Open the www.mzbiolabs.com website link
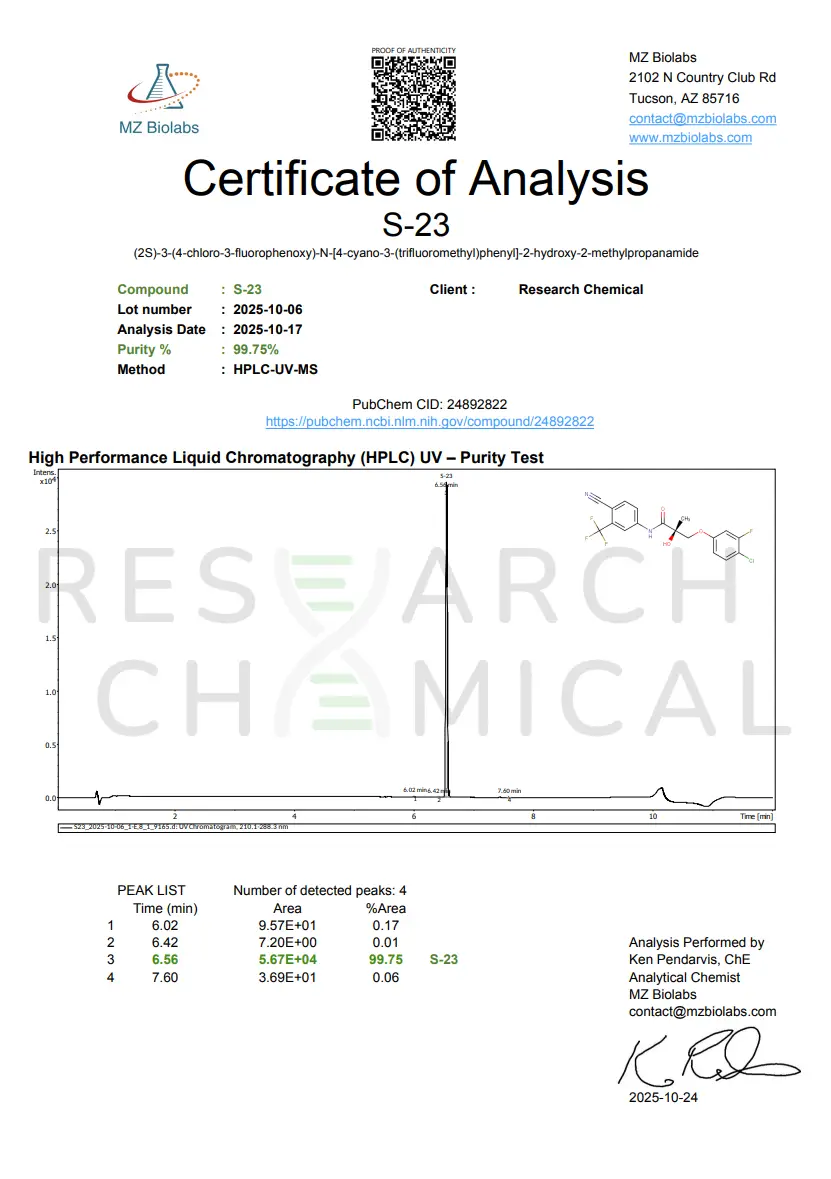This screenshot has height=1179, width=831. pos(690,137)
